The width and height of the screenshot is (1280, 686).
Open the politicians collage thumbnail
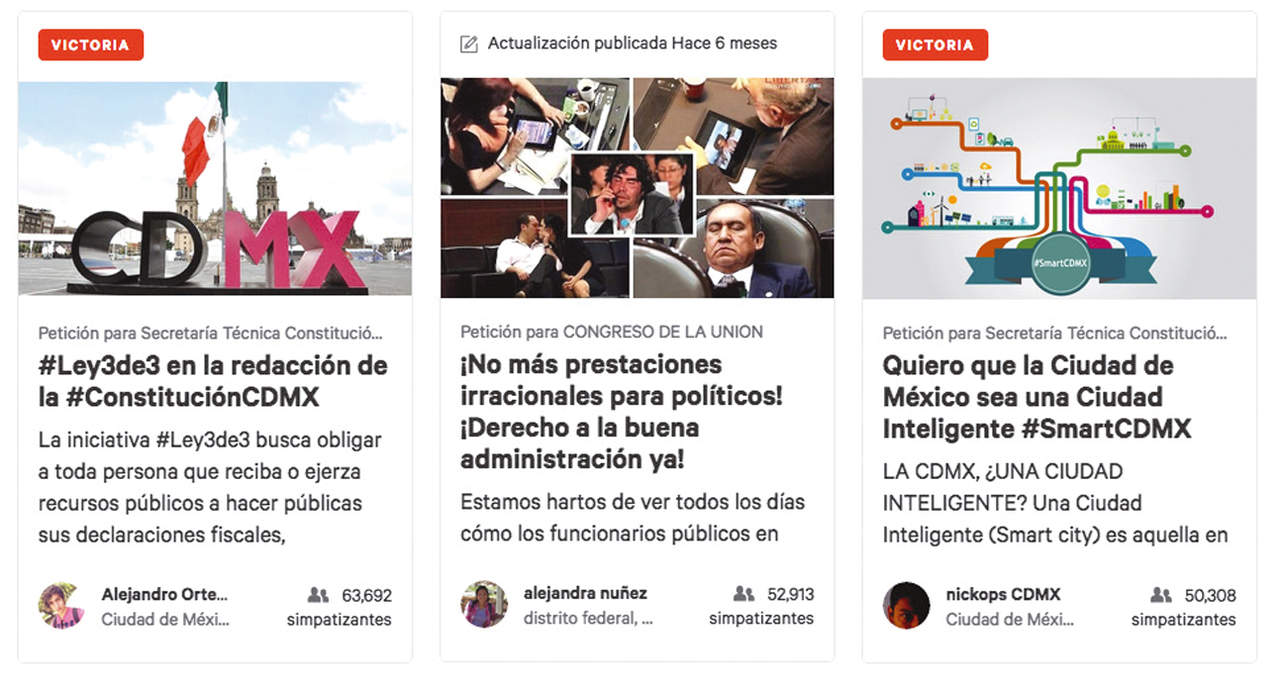click(637, 188)
